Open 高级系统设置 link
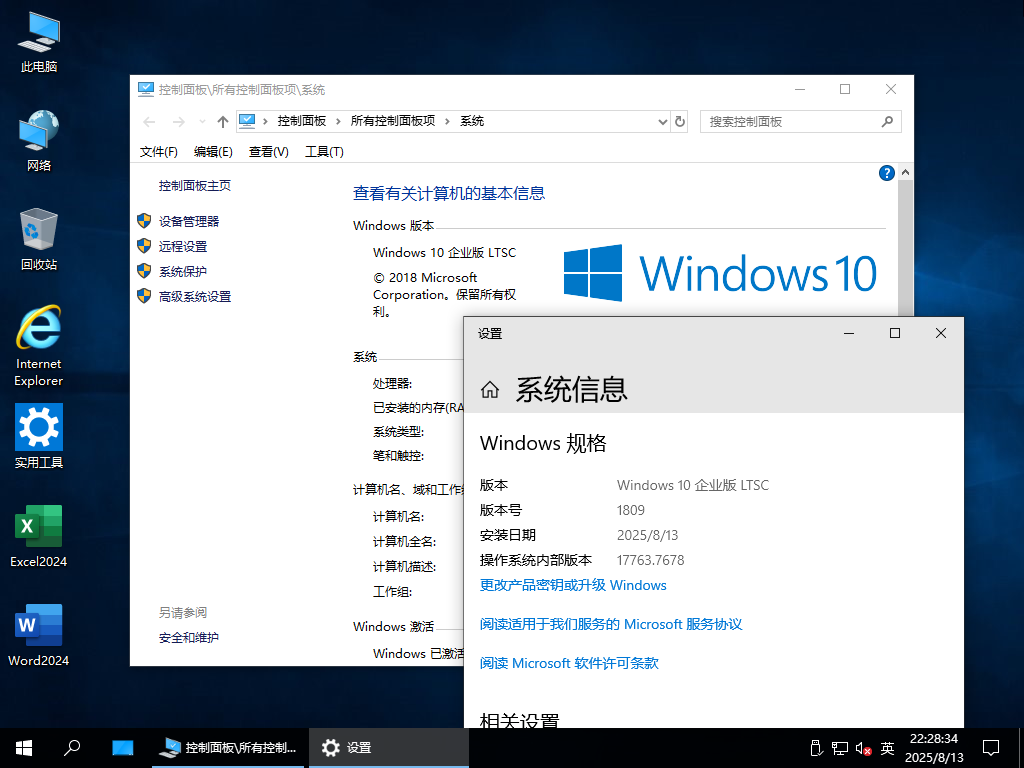The width and height of the screenshot is (1024, 768). click(195, 296)
